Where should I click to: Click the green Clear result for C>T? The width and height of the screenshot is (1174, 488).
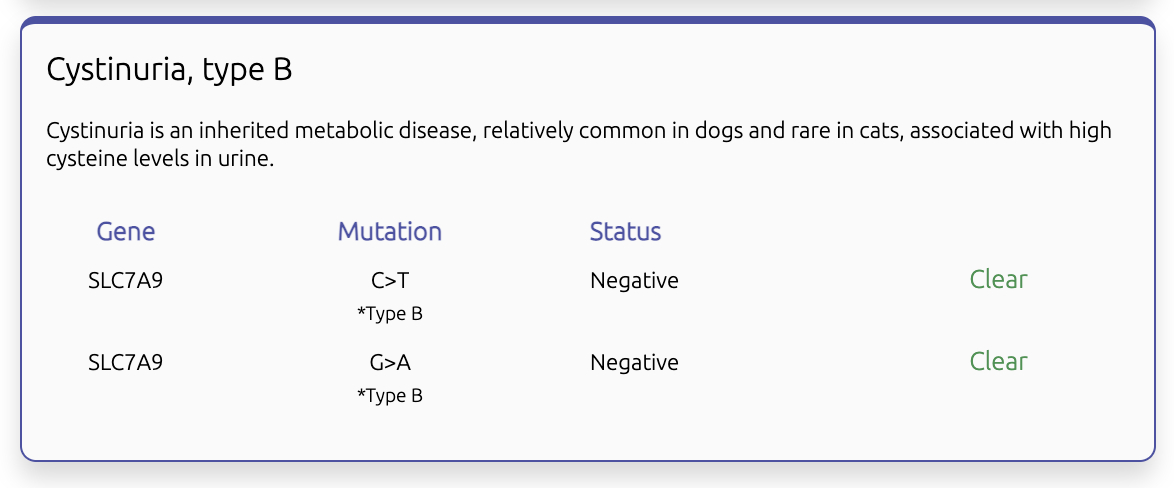point(998,280)
